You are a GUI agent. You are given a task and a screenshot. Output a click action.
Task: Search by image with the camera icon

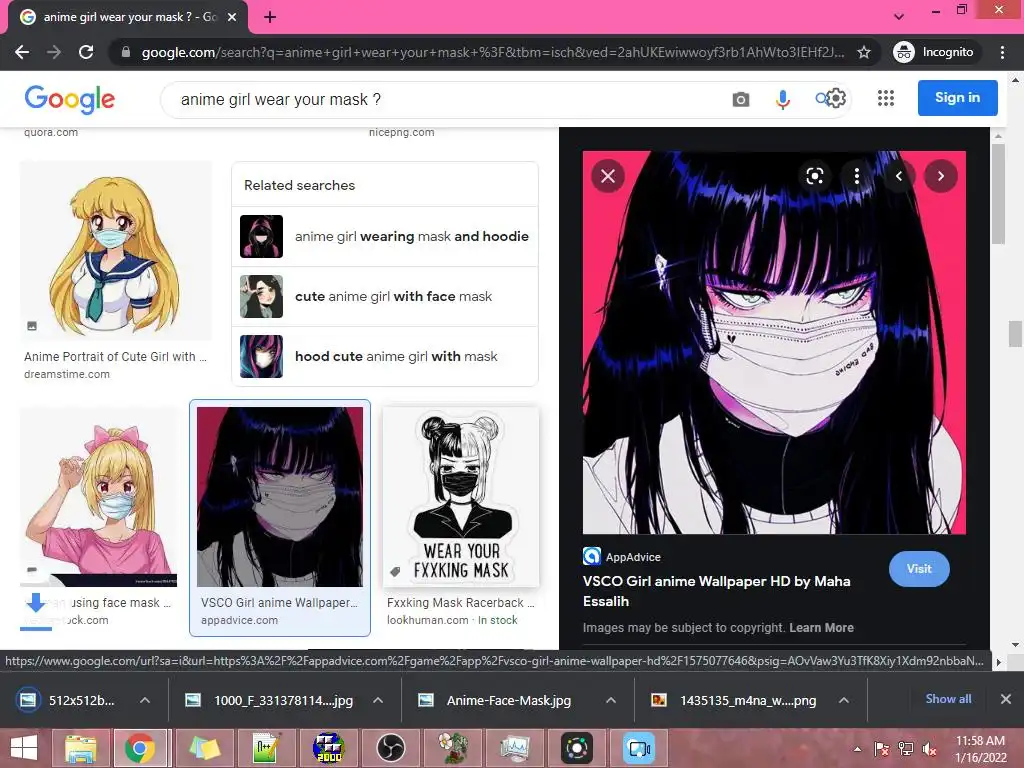pos(741,99)
